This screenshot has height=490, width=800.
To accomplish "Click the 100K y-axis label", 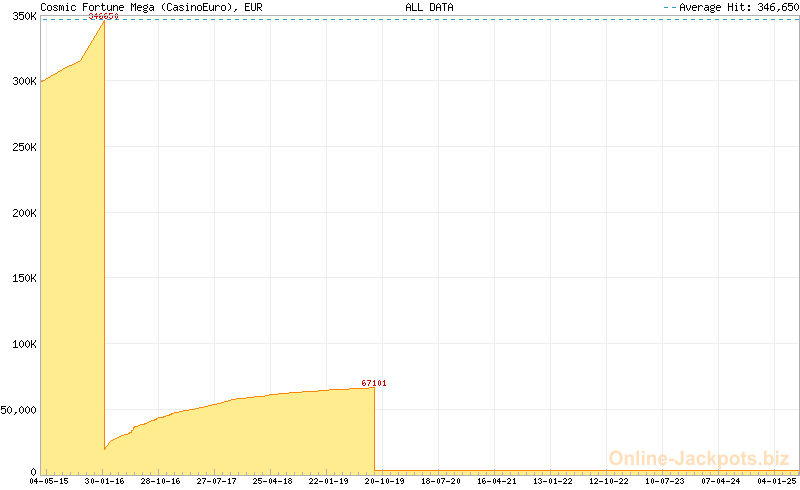I will [19, 344].
